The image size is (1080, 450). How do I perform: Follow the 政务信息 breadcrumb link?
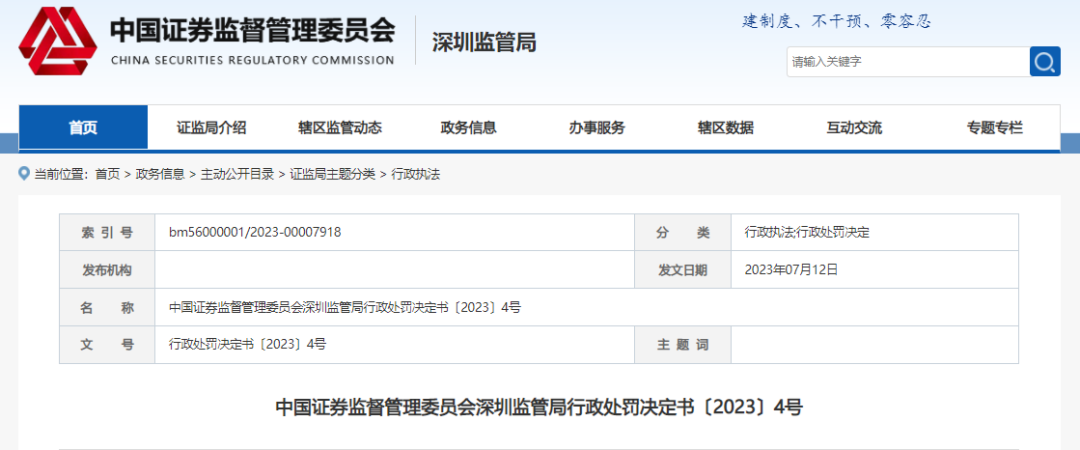(160, 174)
